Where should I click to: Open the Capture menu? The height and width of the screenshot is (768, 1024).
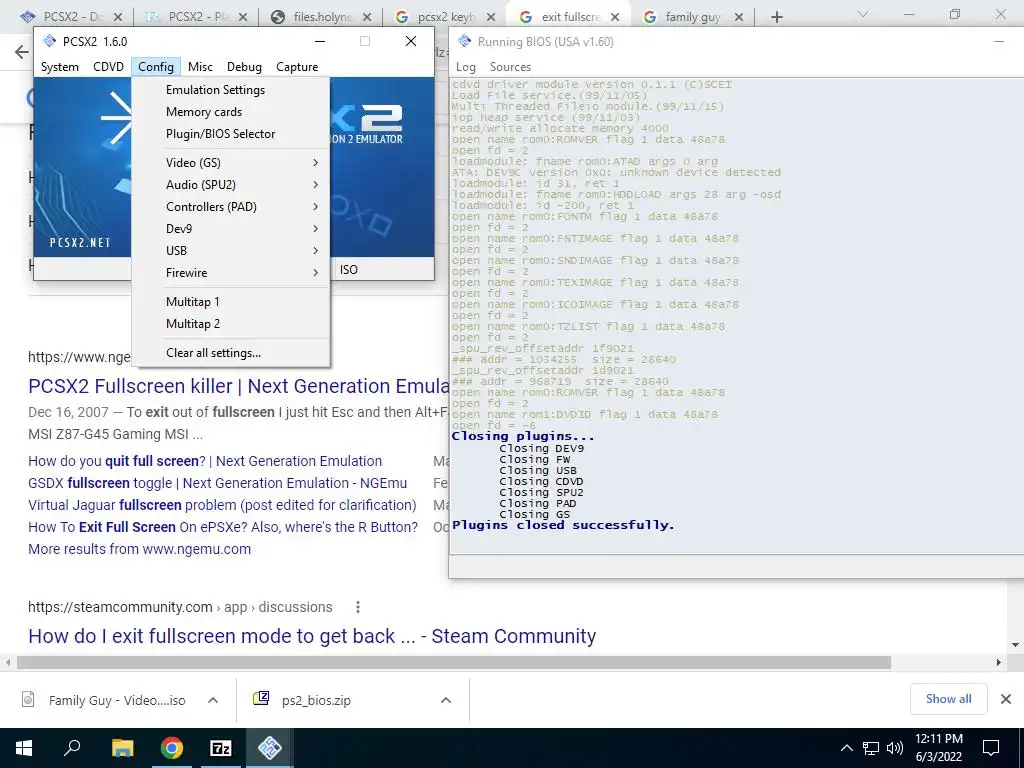click(297, 67)
